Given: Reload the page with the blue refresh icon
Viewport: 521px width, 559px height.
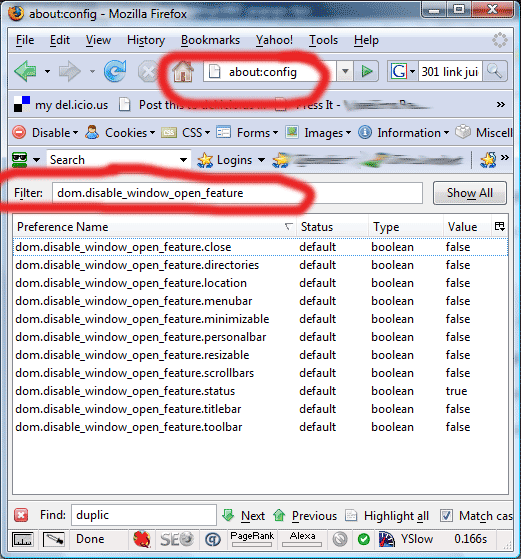Looking at the screenshot, I should pyautogui.click(x=115, y=71).
